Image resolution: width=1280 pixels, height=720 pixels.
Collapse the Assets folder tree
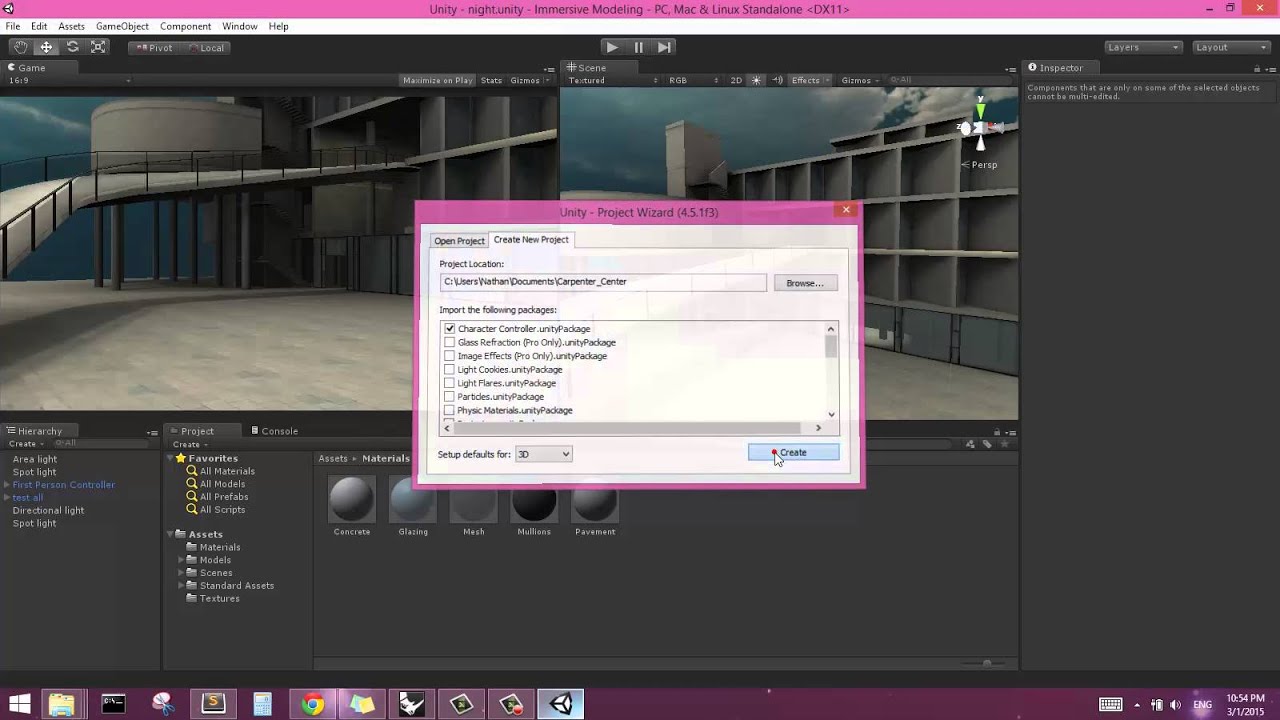[171, 535]
